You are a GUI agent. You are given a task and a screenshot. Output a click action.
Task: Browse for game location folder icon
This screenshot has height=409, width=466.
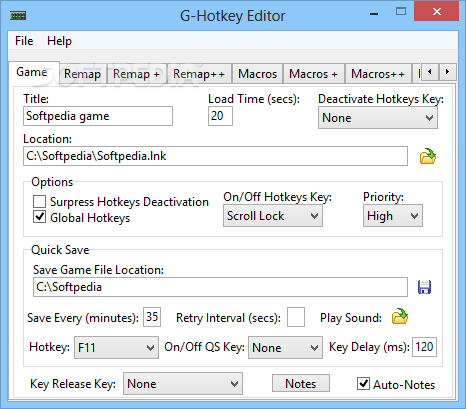click(428, 156)
